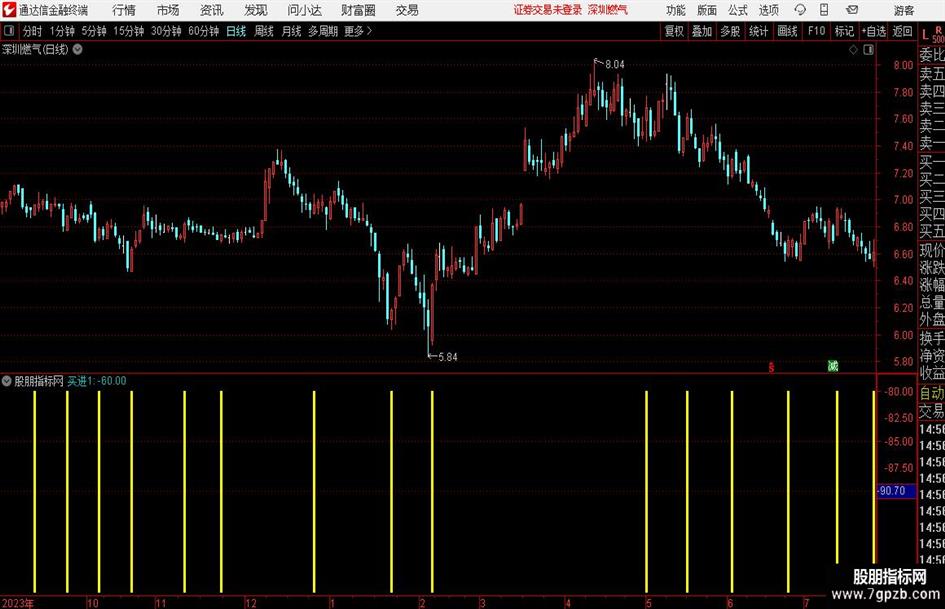Click the 通达信 red app logo
This screenshot has height=609, width=945.
pyautogui.click(x=9, y=10)
